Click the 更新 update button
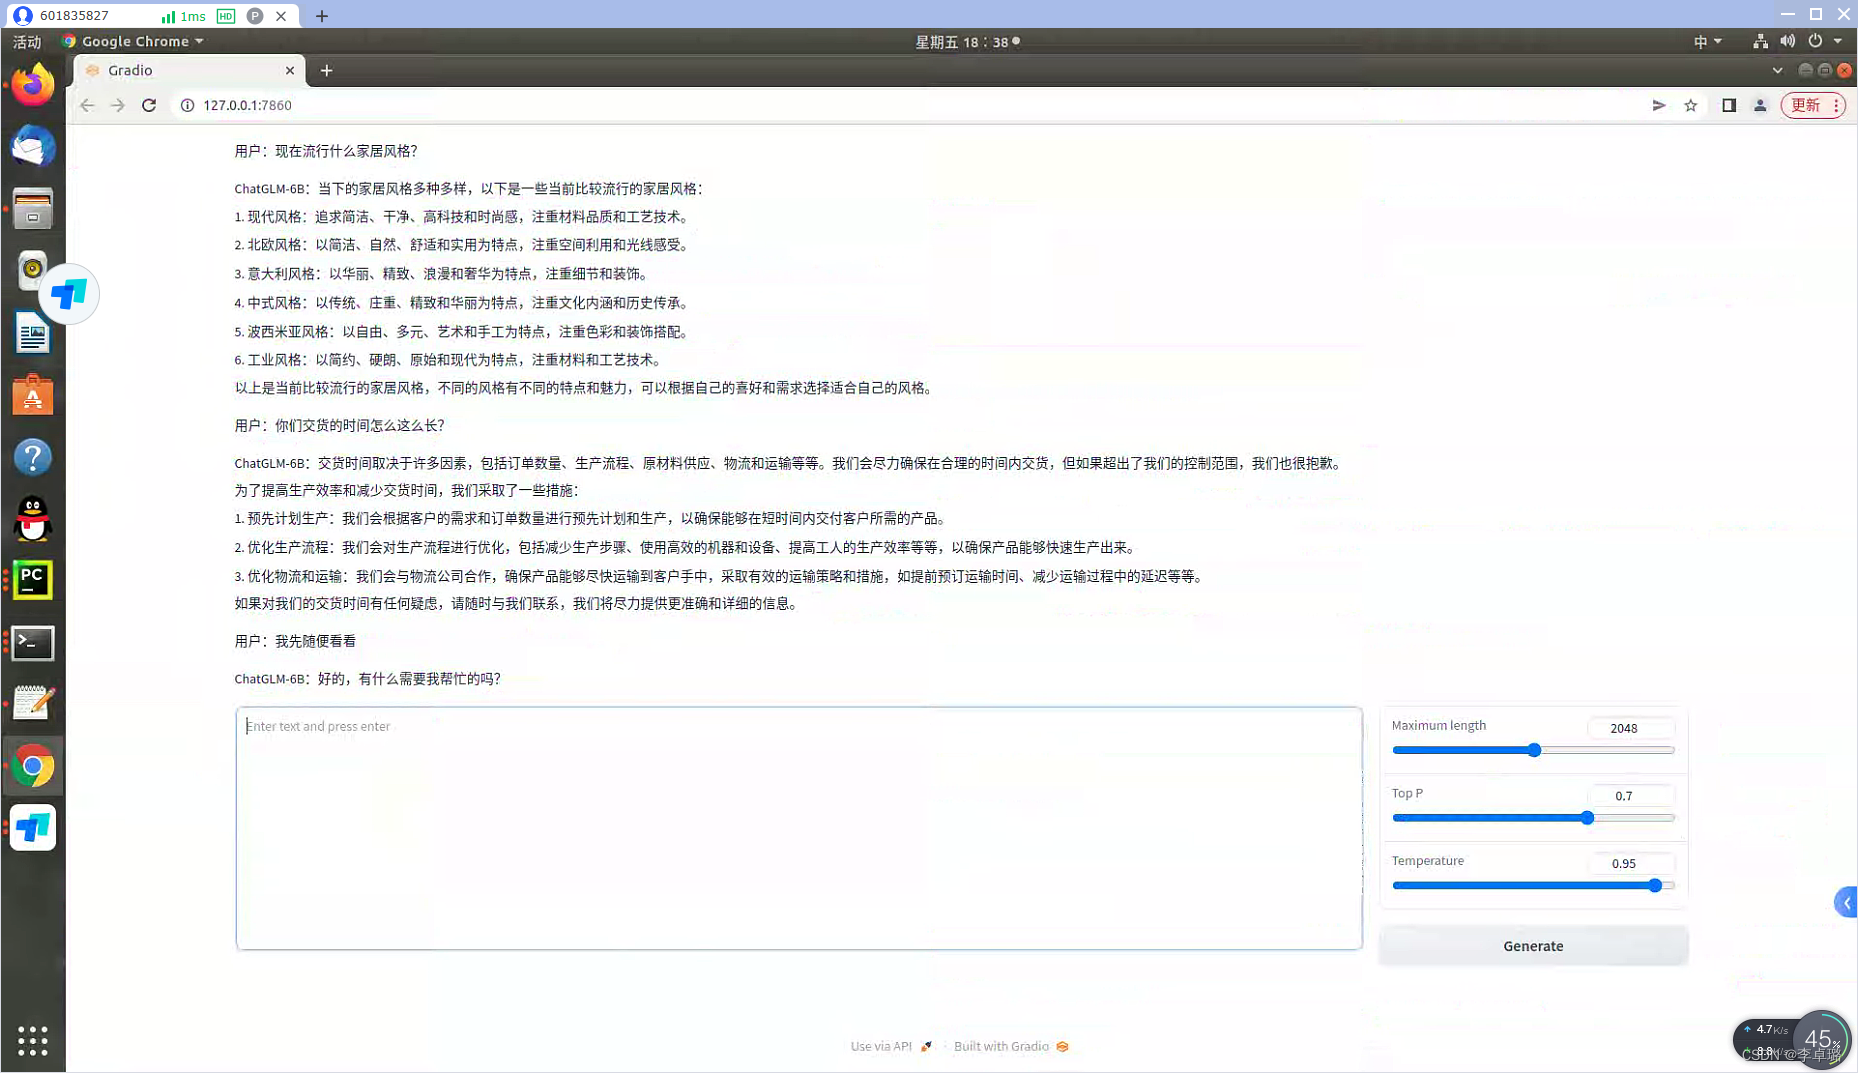Screen dimensions: 1858x1073 point(1813,105)
